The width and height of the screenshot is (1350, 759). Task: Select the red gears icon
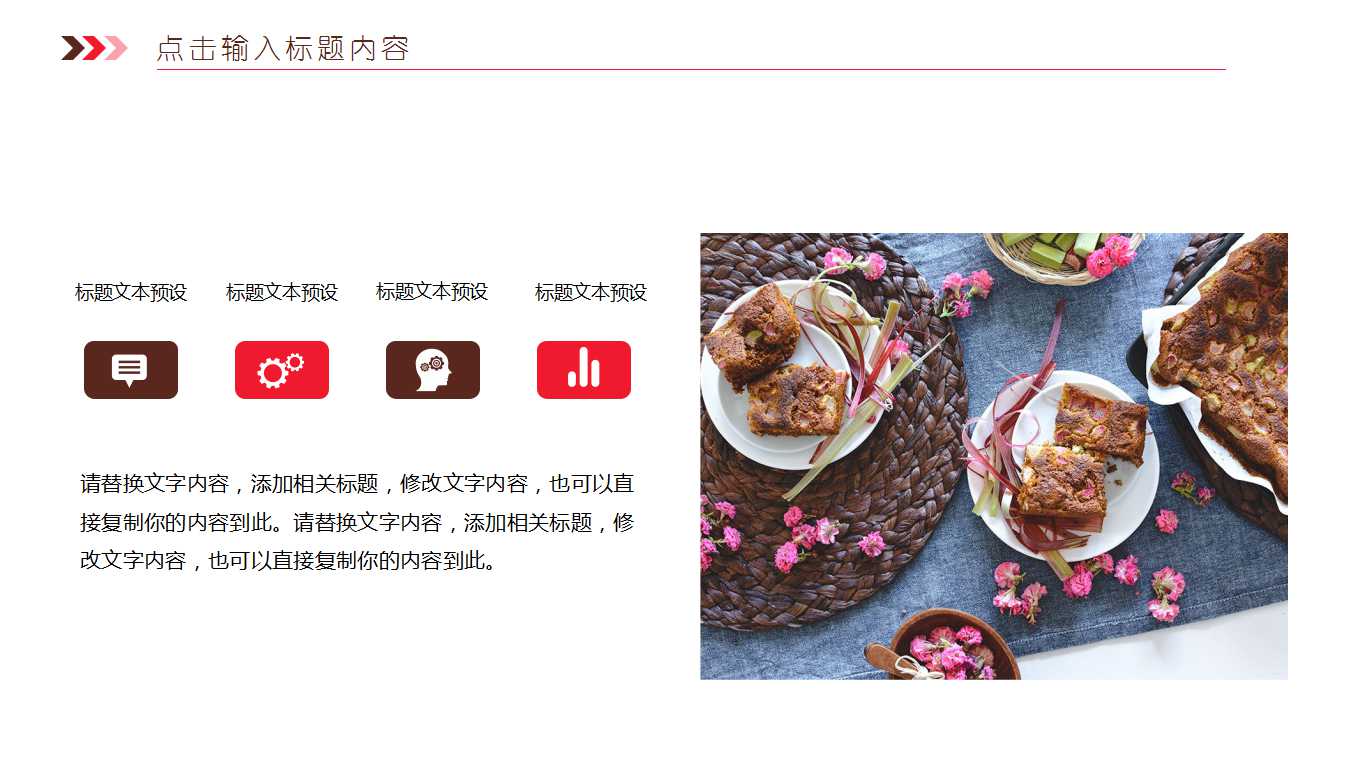282,370
